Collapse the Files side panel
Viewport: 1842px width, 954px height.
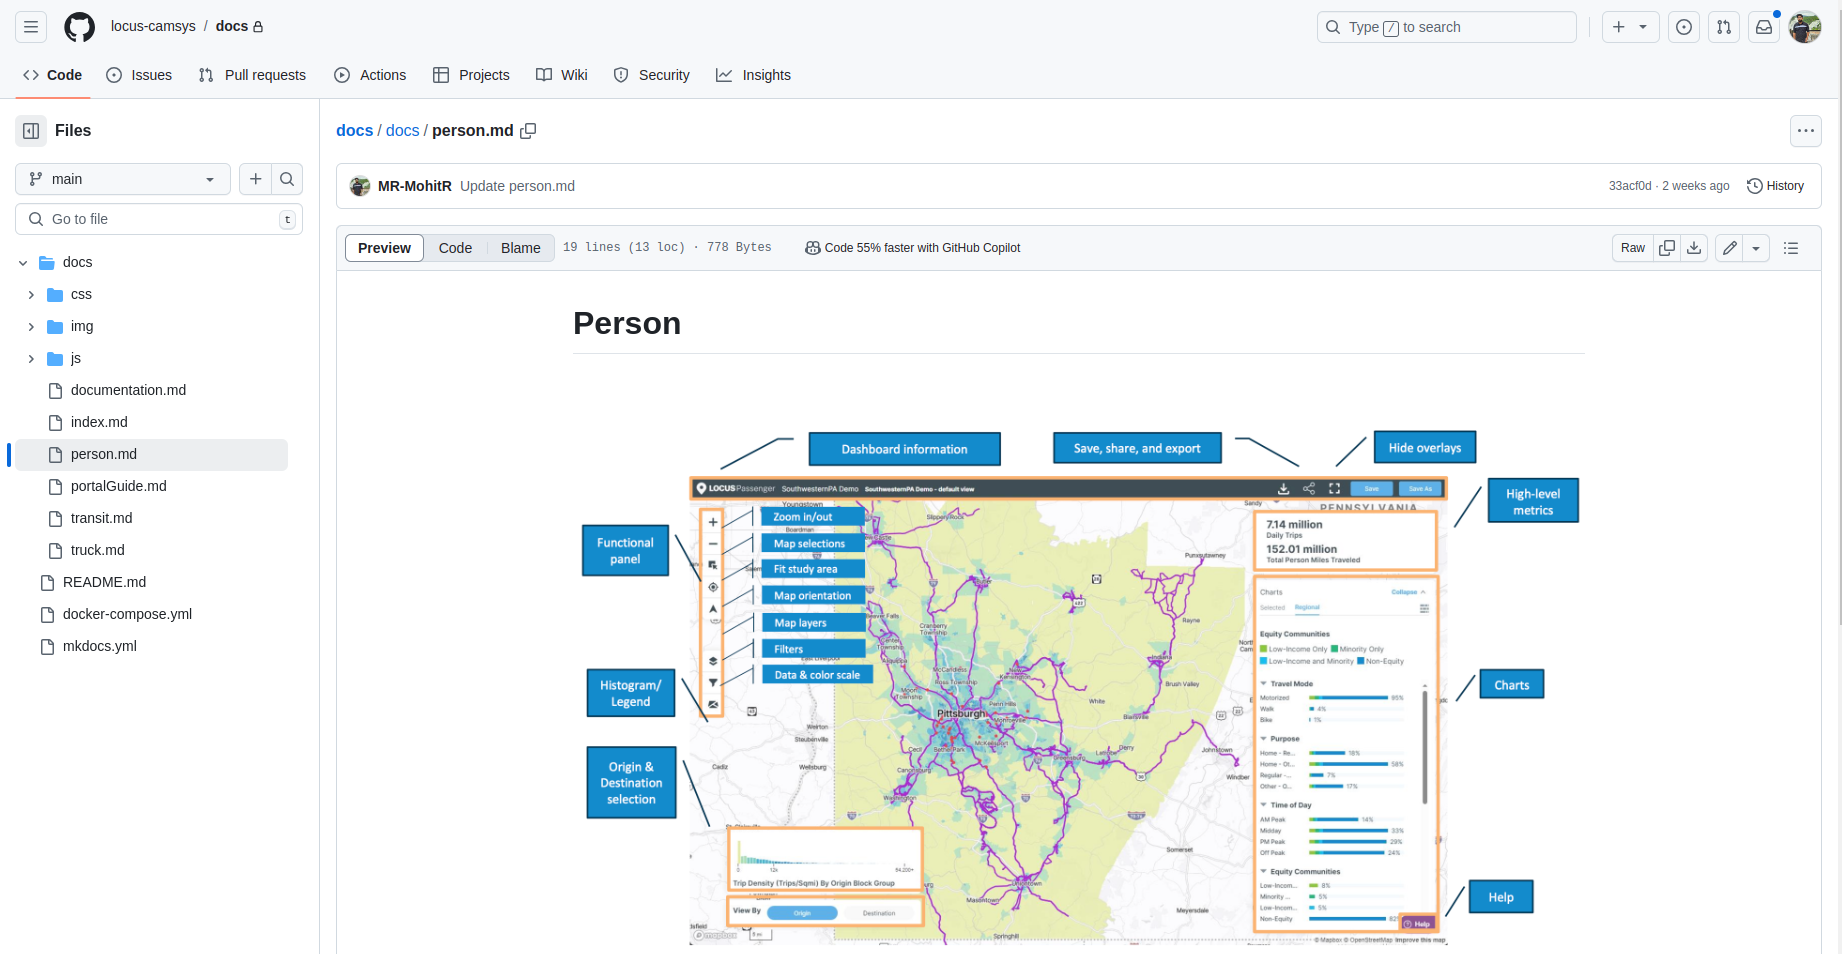click(31, 131)
